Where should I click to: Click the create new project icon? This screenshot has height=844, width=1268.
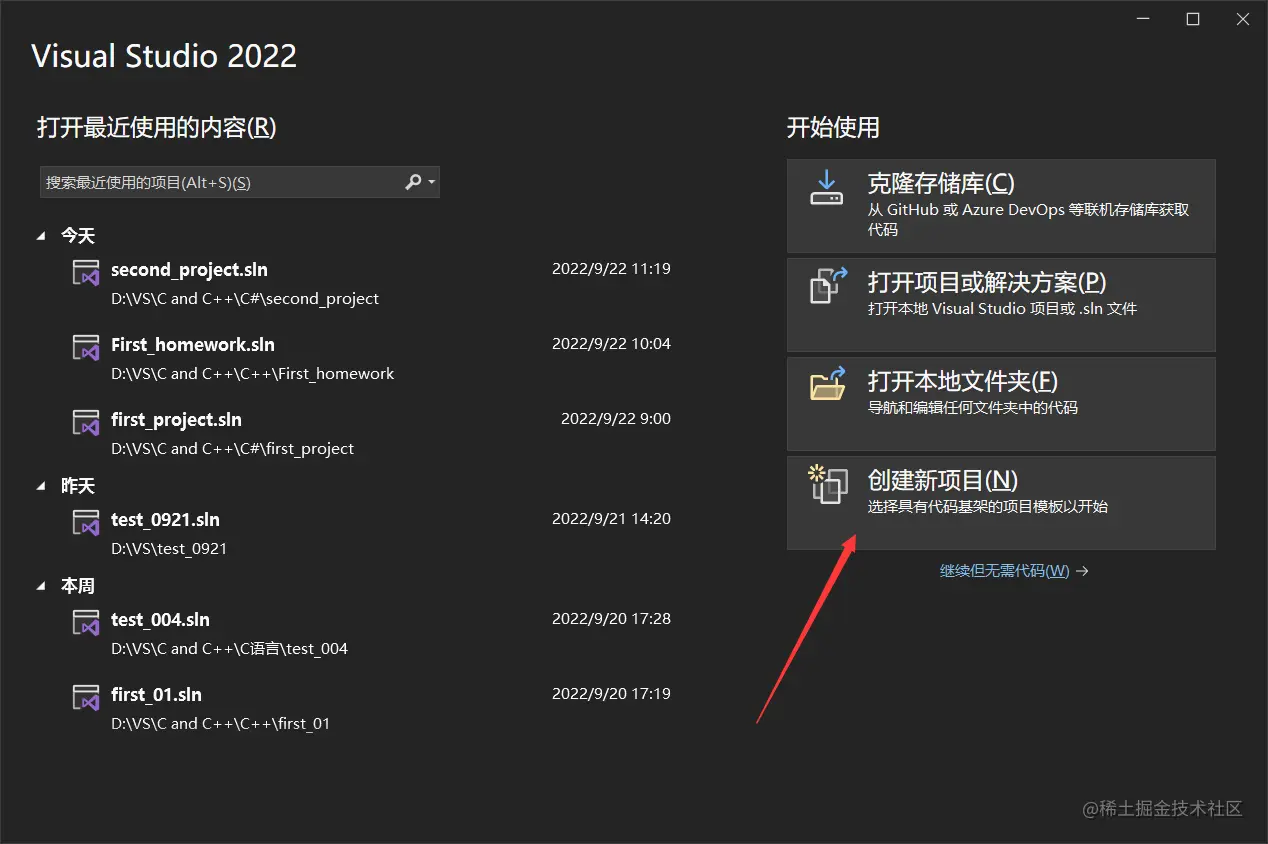[827, 484]
